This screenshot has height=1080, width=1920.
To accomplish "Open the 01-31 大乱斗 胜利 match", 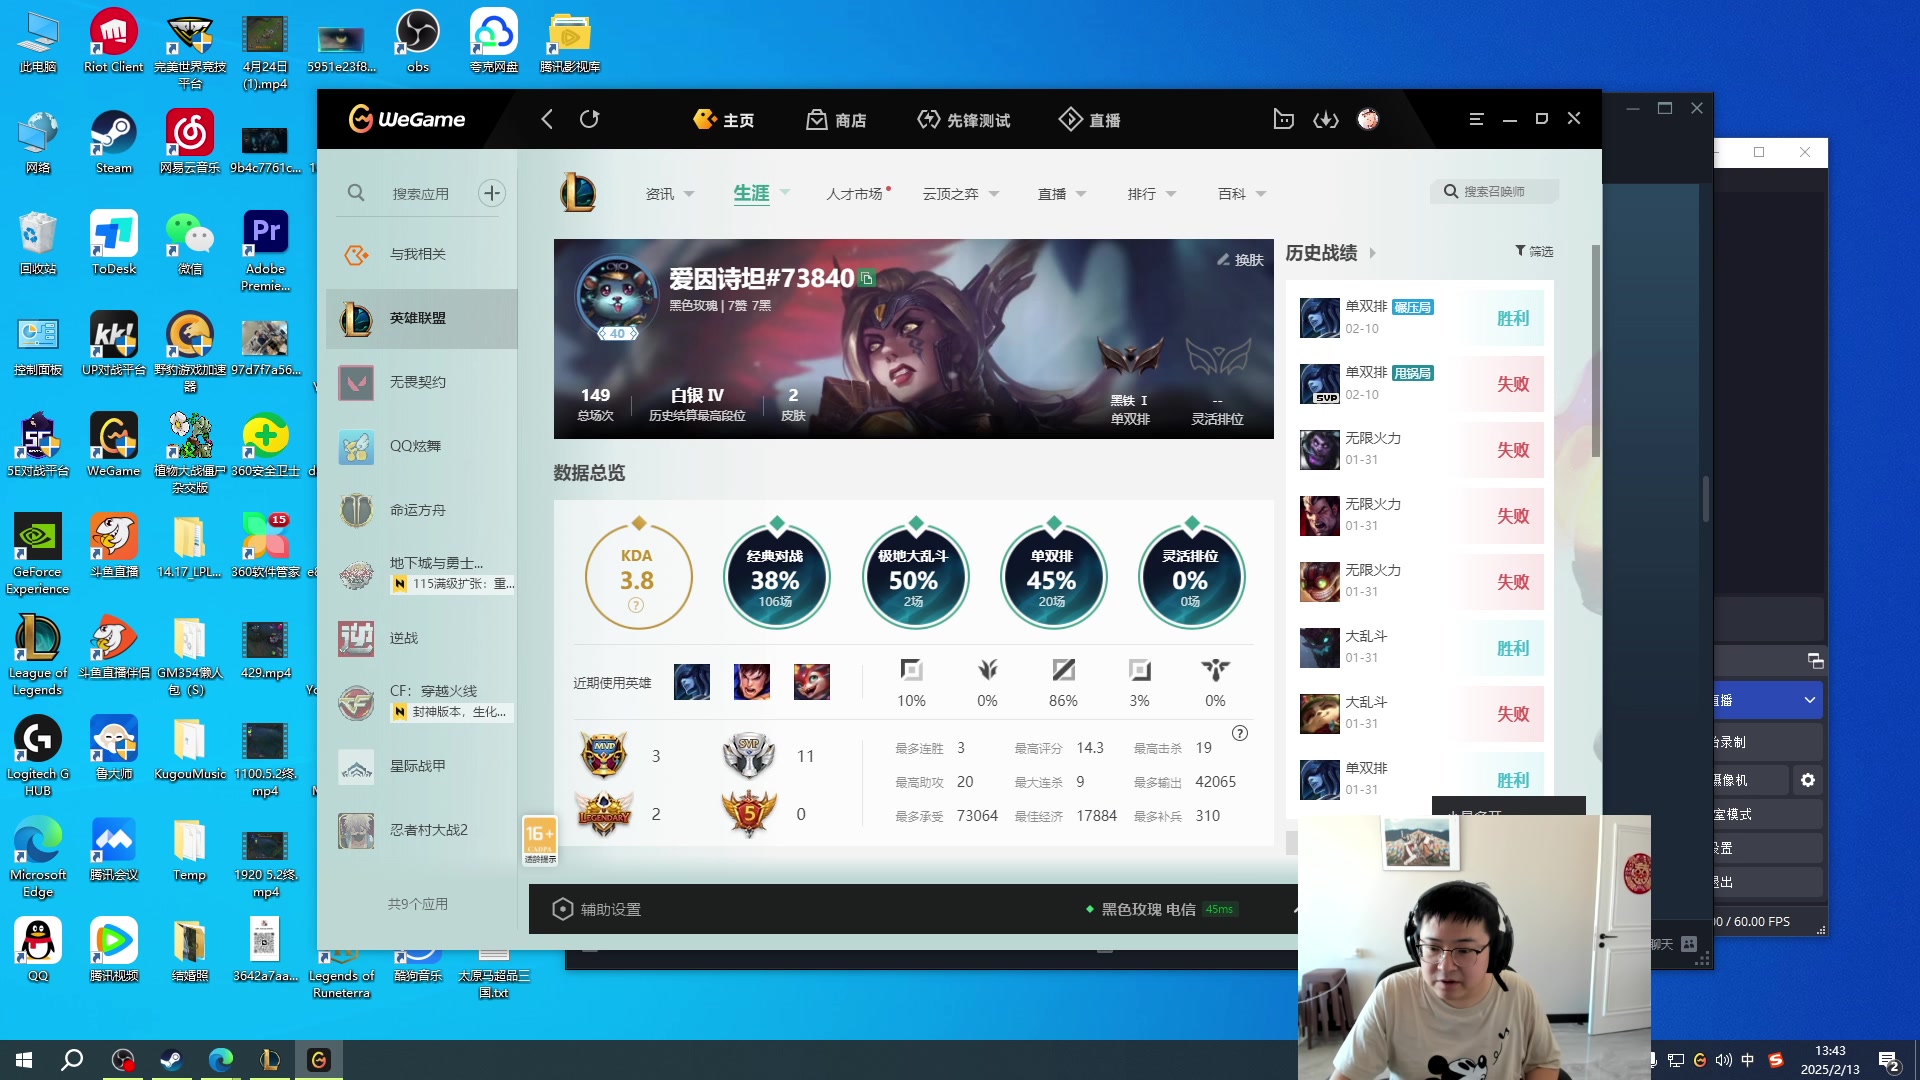I will (x=1421, y=648).
